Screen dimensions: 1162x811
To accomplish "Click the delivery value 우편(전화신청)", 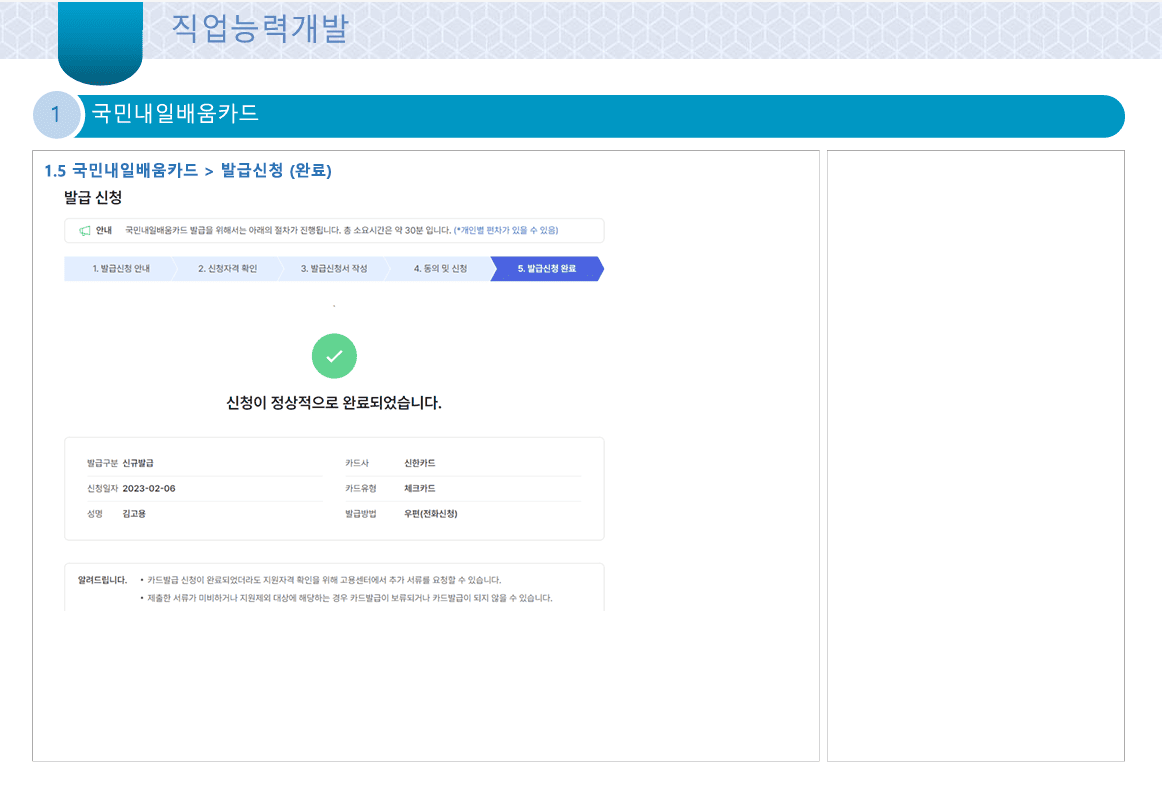I will tap(431, 514).
